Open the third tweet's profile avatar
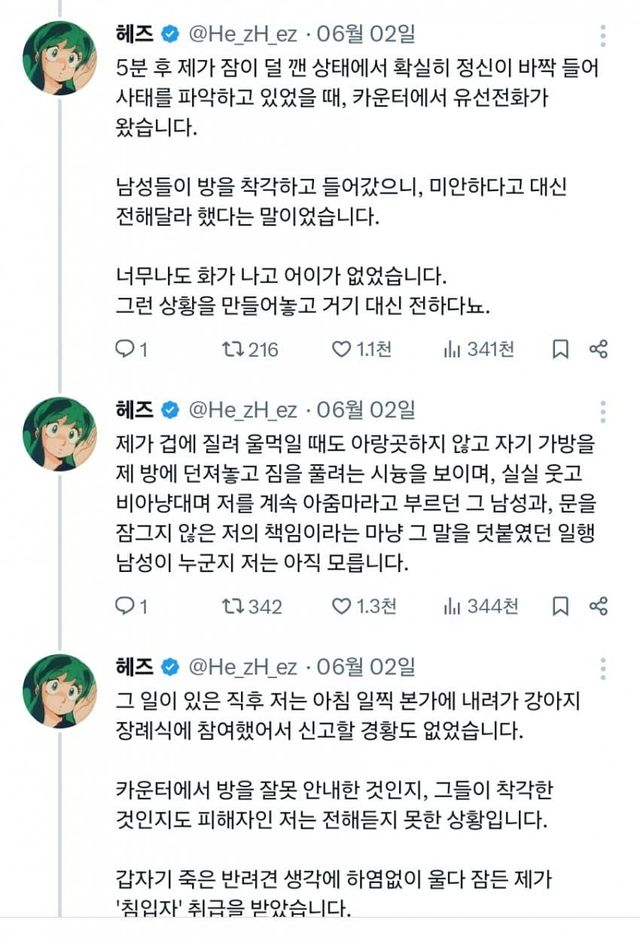Image resolution: width=640 pixels, height=940 pixels. 59,690
